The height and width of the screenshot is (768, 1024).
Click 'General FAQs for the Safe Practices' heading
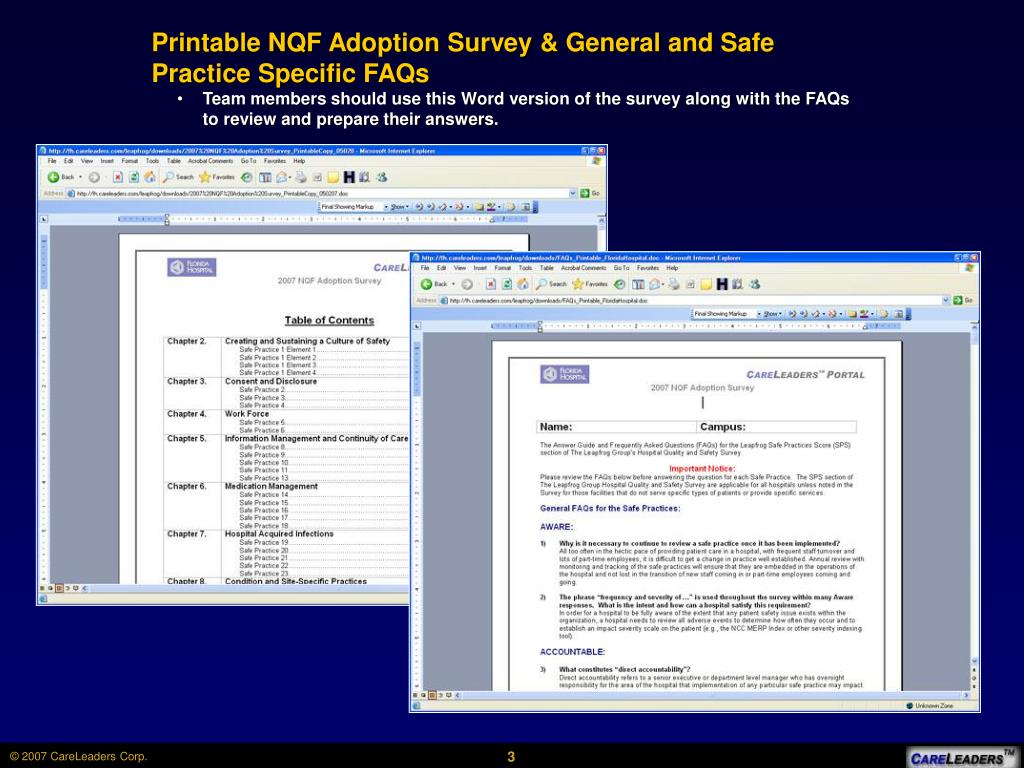pos(610,508)
